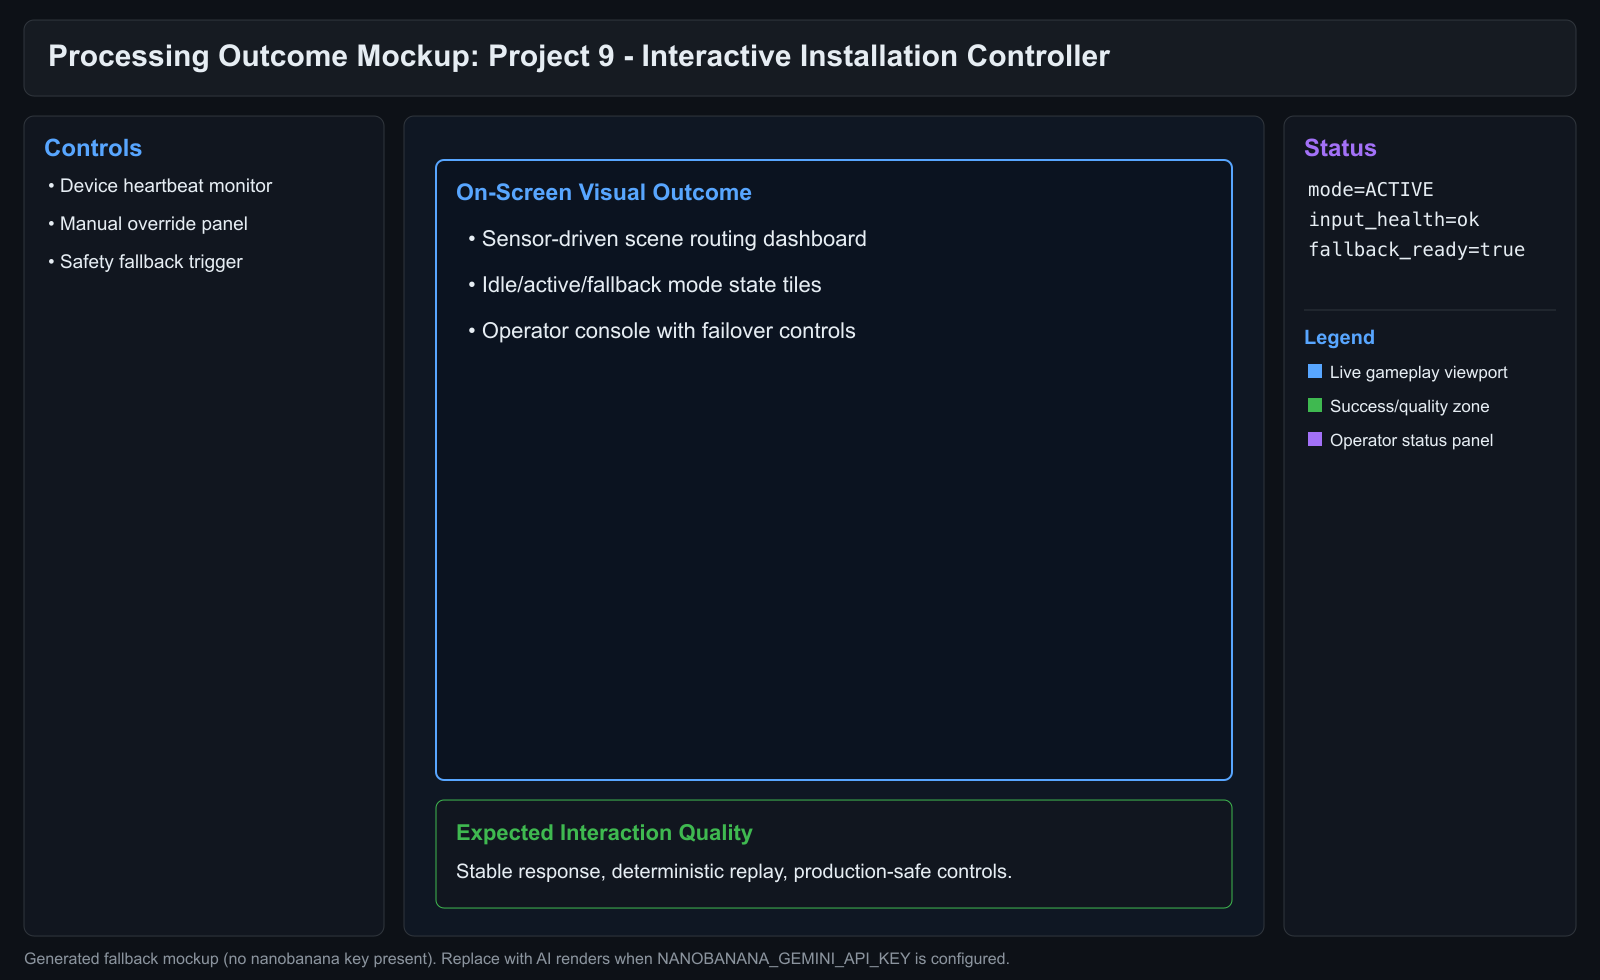1600x980 pixels.
Task: Click the green Success/quality zone color square
Action: pos(1314,405)
